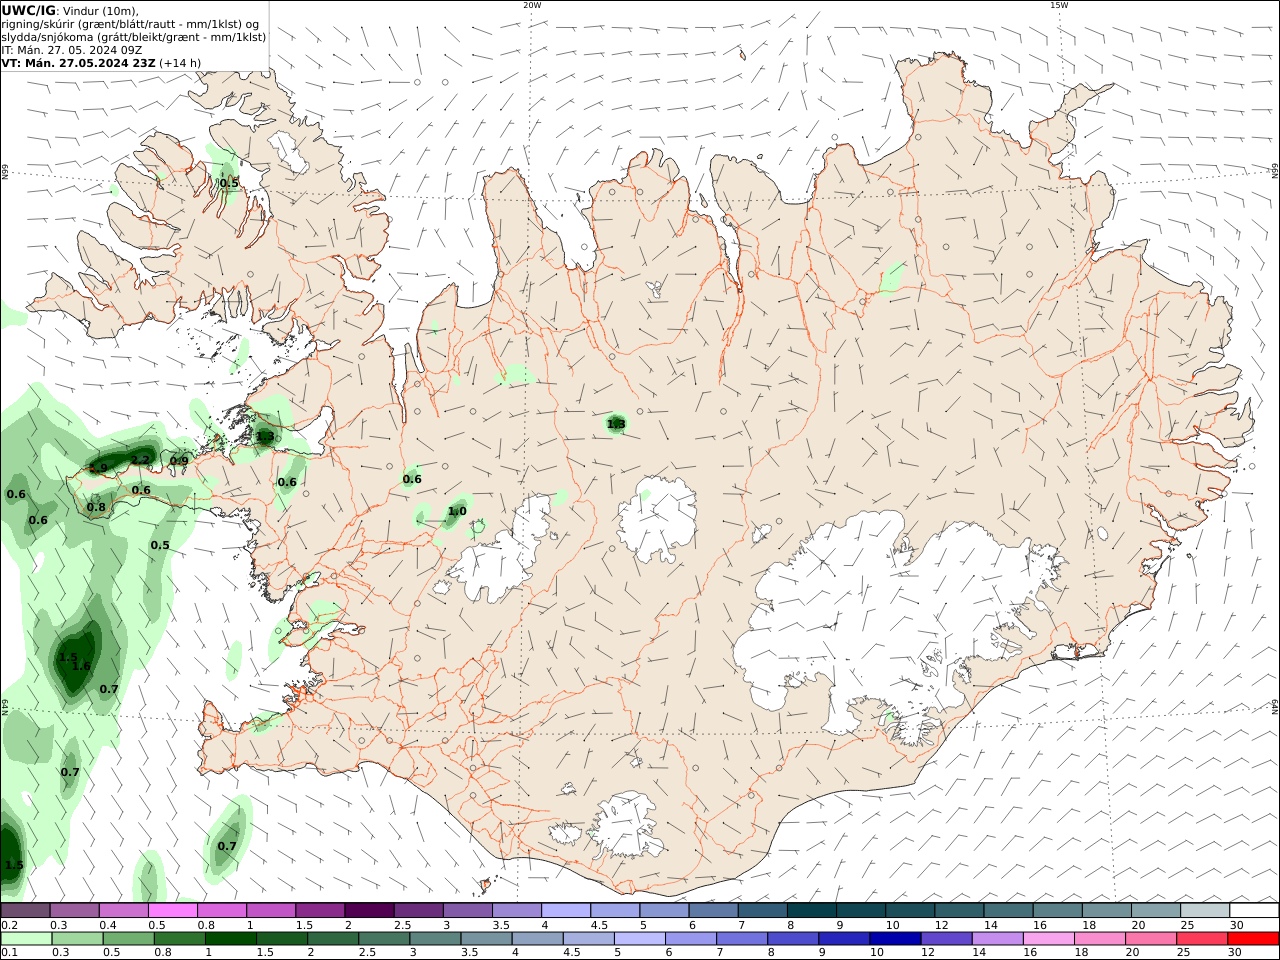
Task: Click the 0.1 label under rain scale
Action: click(9, 953)
